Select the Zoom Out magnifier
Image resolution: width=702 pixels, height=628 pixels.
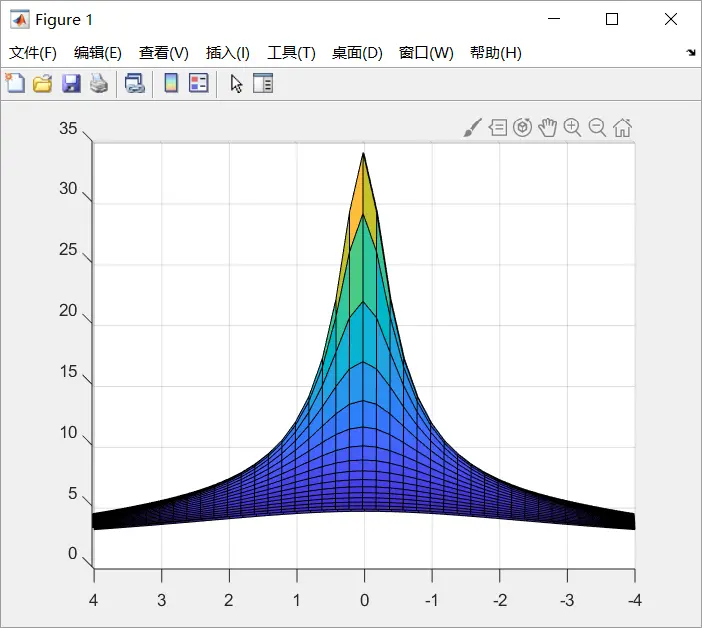(x=597, y=128)
